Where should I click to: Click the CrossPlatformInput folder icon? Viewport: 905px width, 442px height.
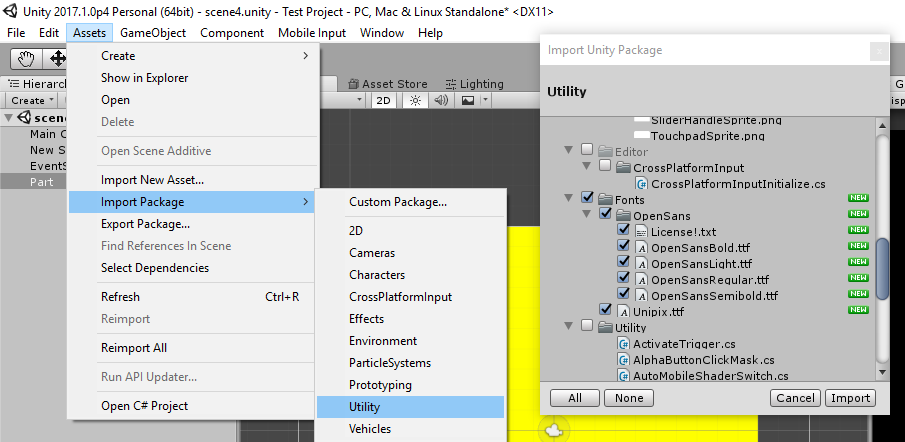623,168
